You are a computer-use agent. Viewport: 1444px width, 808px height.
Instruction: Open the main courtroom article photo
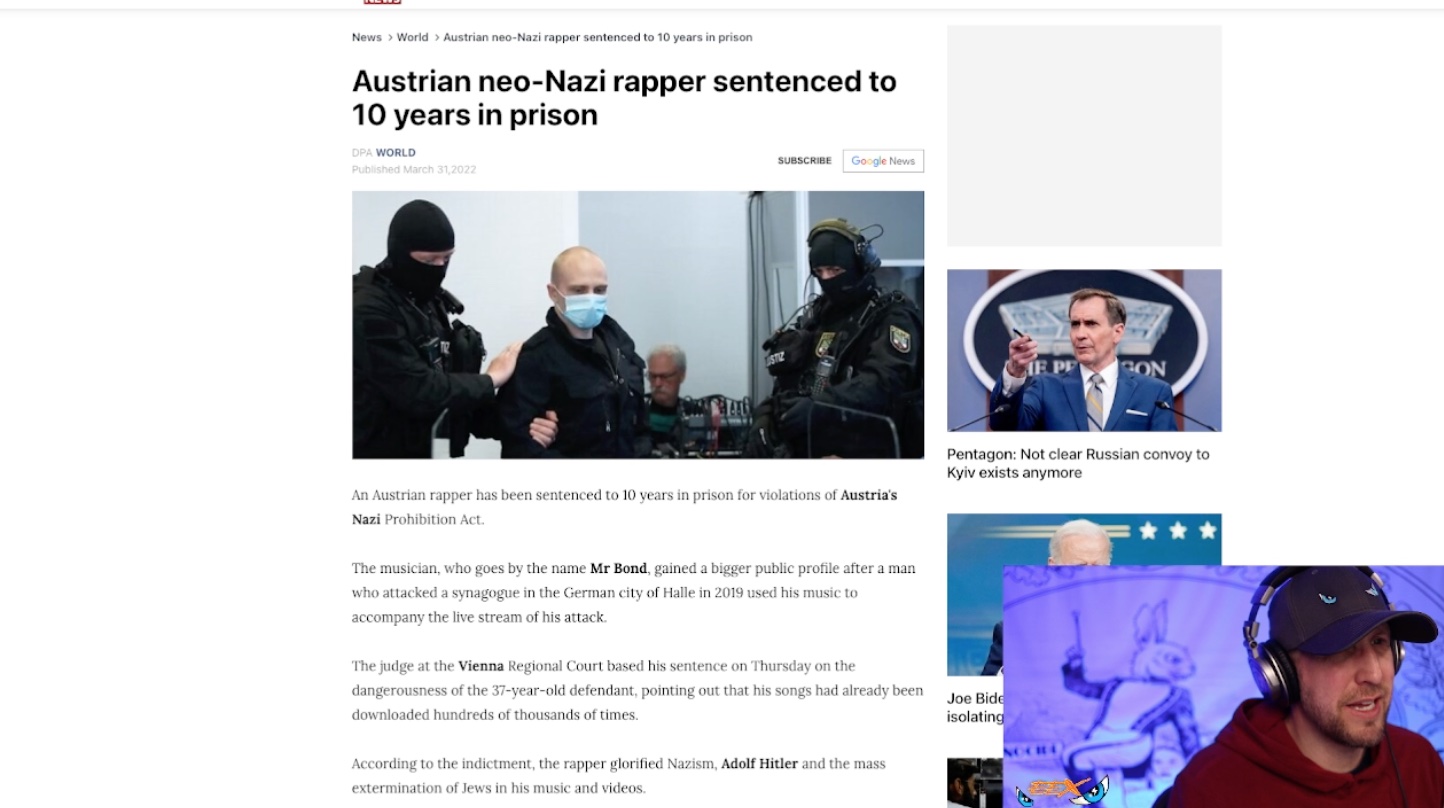pyautogui.click(x=638, y=325)
